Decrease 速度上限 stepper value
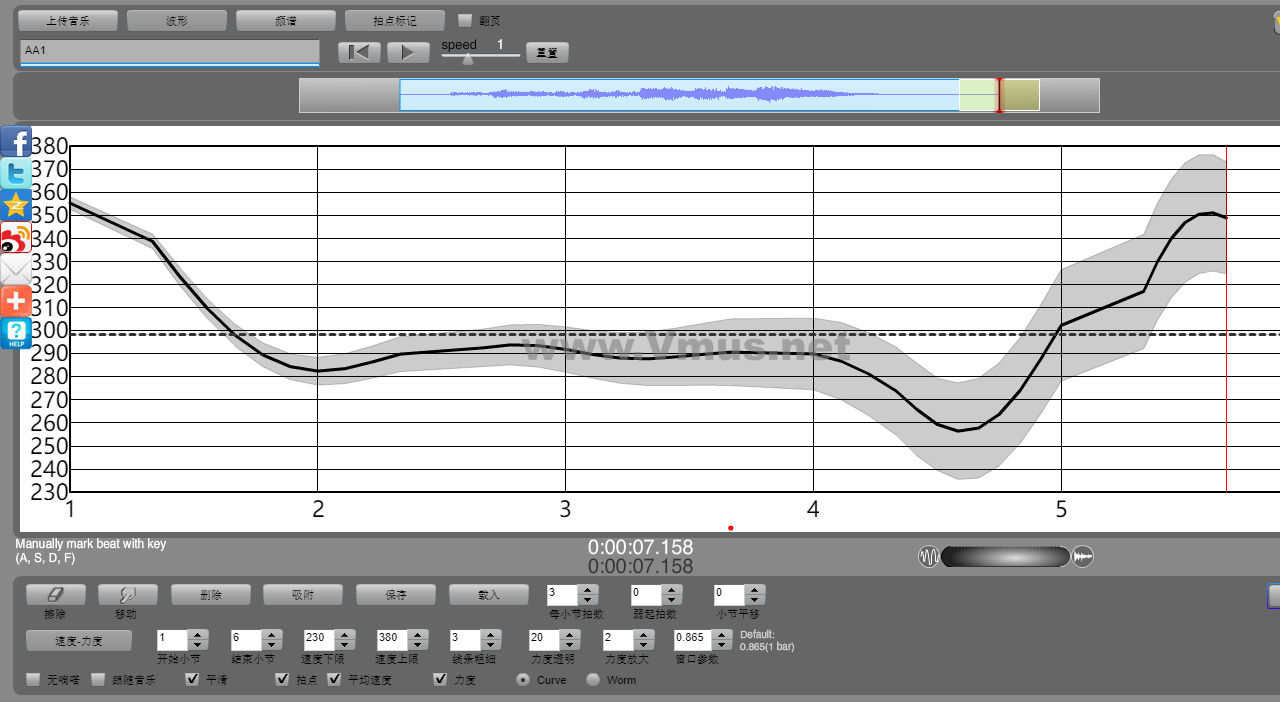1280x702 pixels. 418,645
